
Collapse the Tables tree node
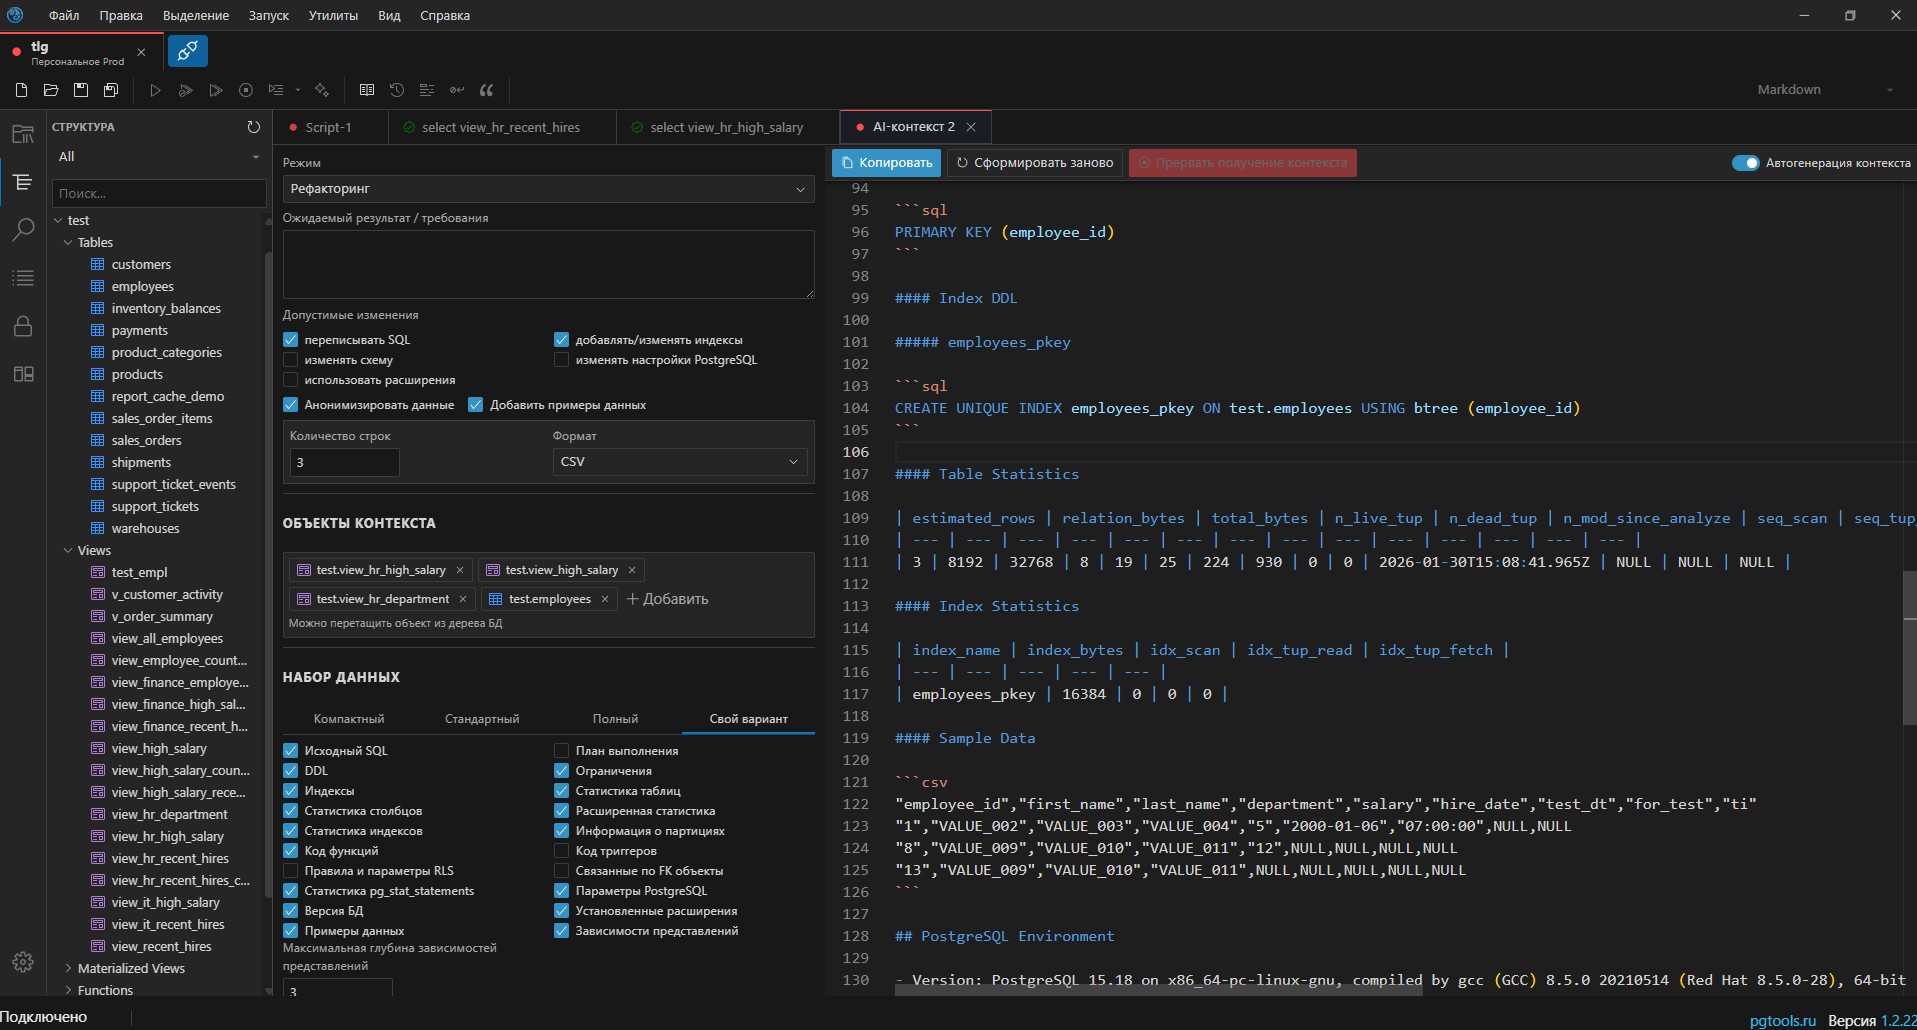(x=68, y=243)
